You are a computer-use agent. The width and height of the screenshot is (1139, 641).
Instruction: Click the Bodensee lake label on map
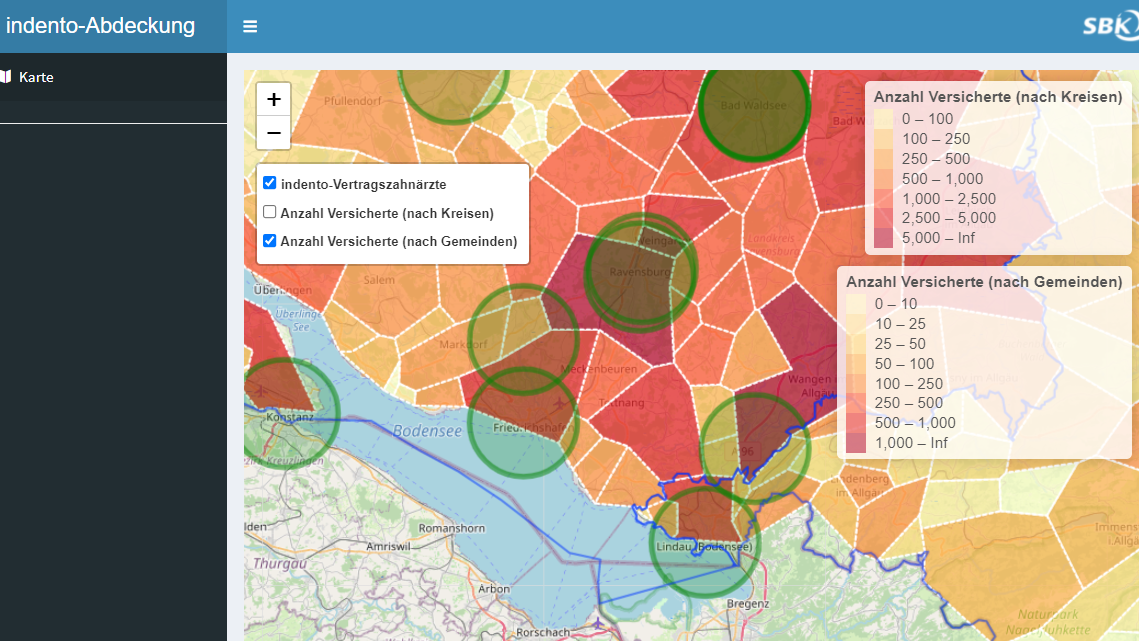point(427,431)
